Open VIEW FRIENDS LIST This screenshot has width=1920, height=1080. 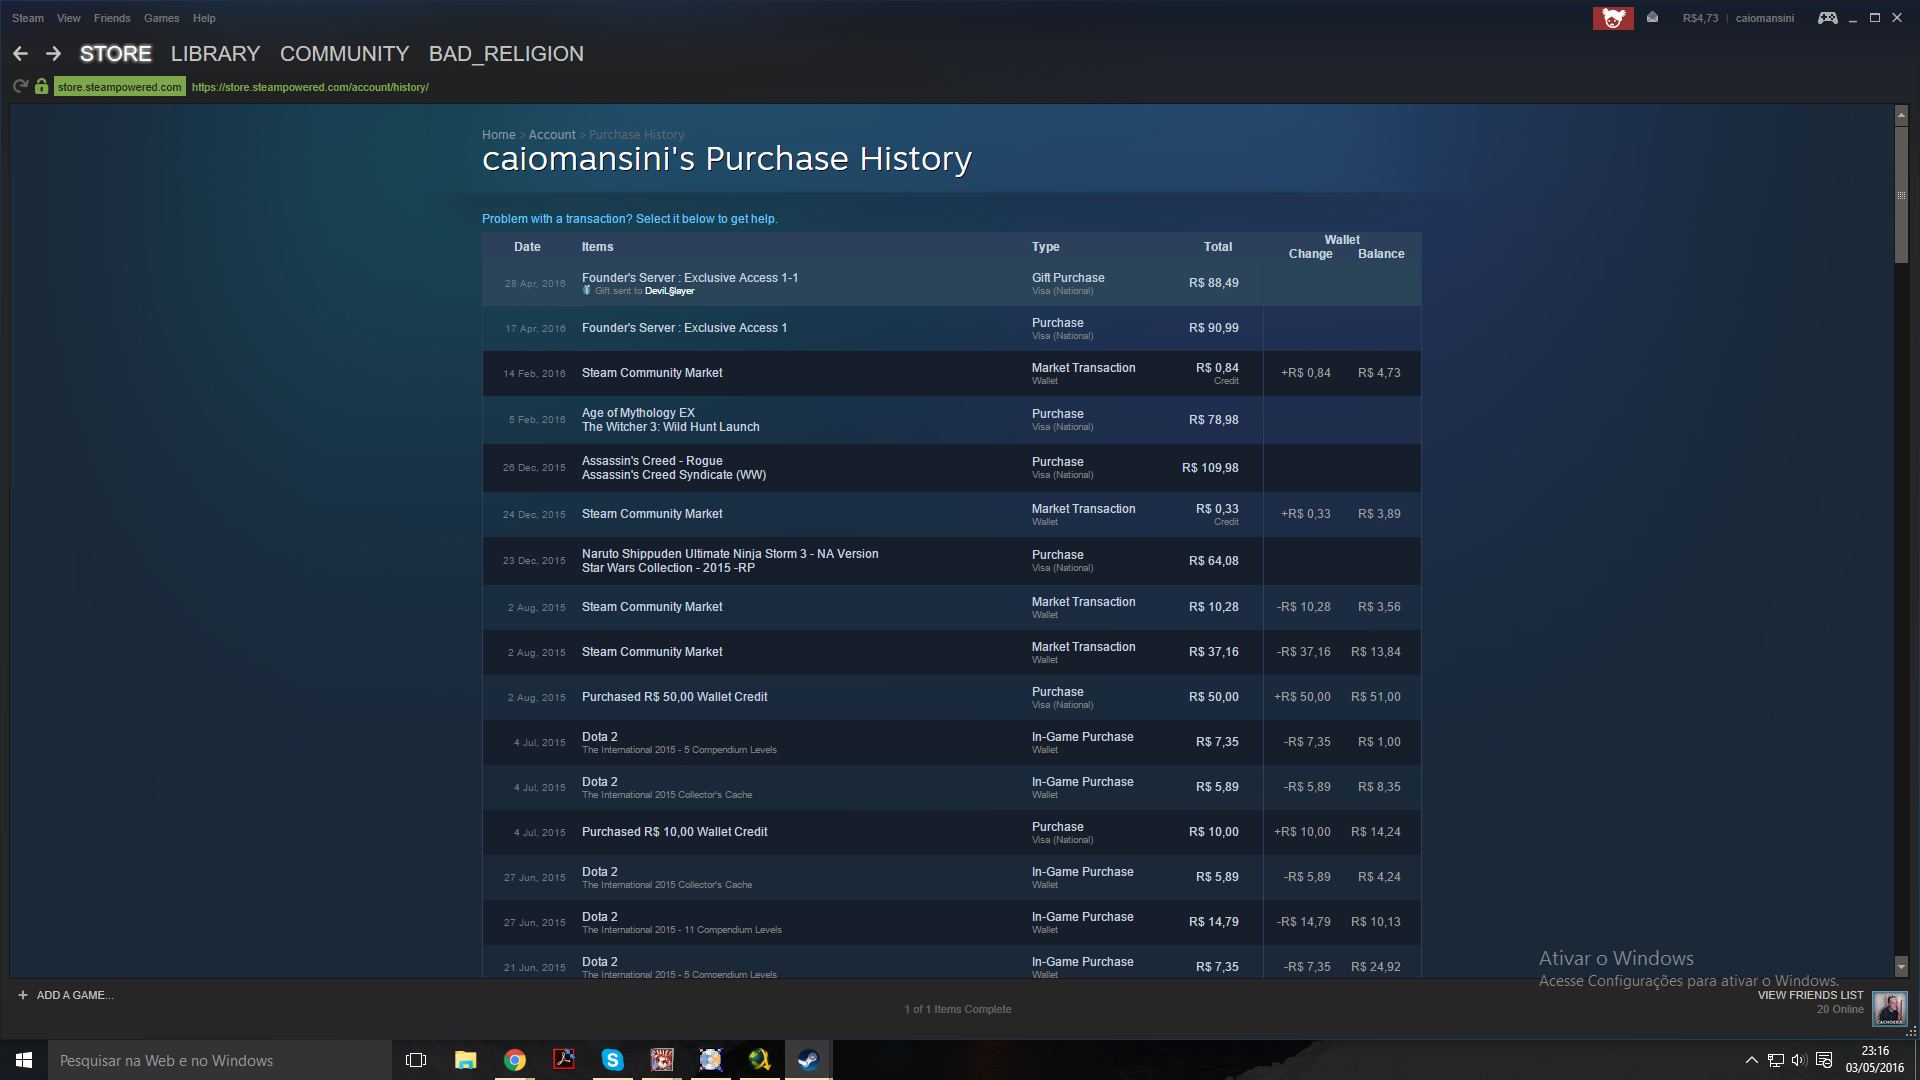[1810, 995]
